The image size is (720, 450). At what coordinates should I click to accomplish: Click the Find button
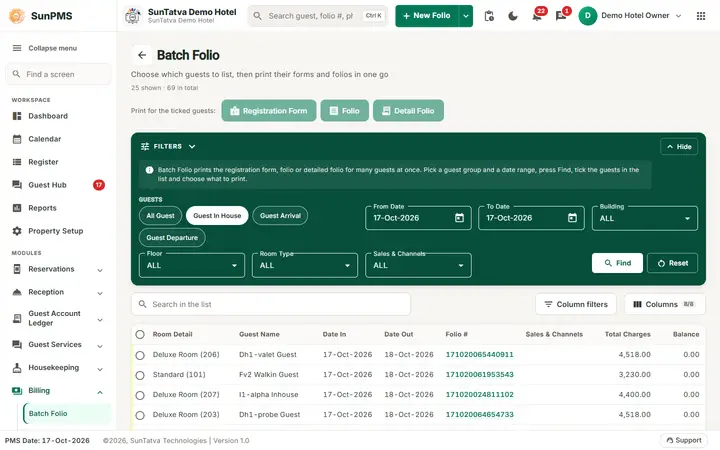[x=617, y=263]
